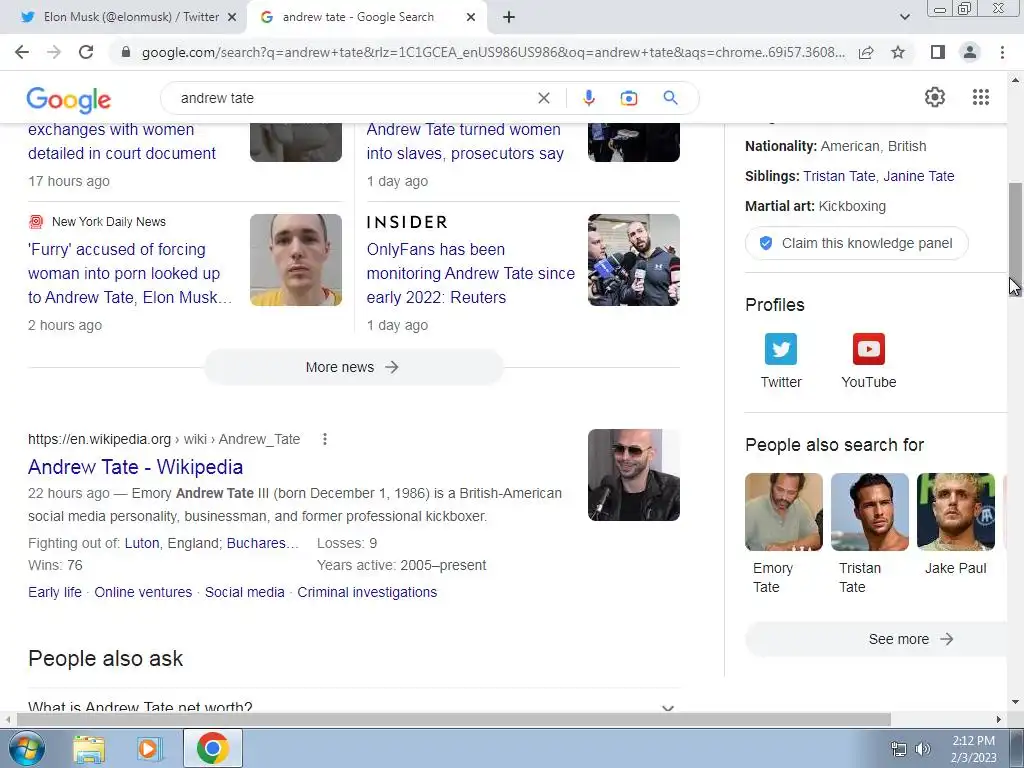The height and width of the screenshot is (768, 1024).
Task: Open exchanges with women court document article
Action: (x=121, y=141)
